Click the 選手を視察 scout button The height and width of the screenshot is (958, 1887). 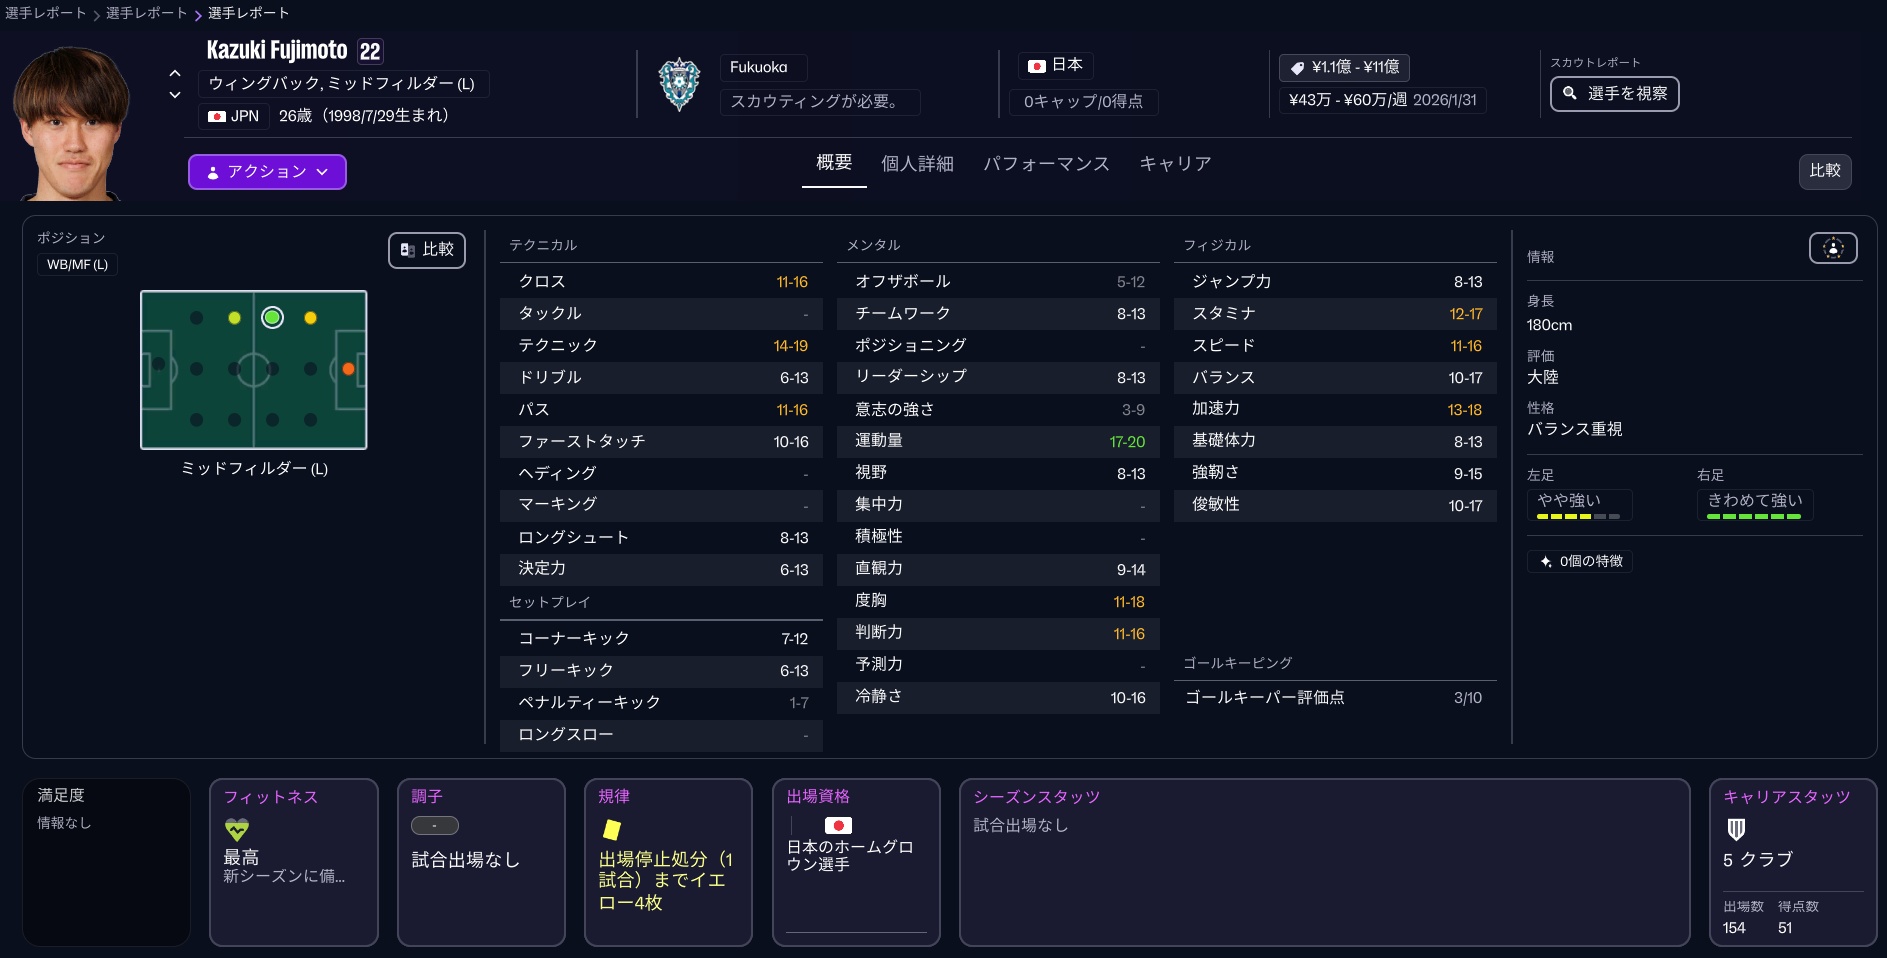pyautogui.click(x=1614, y=94)
